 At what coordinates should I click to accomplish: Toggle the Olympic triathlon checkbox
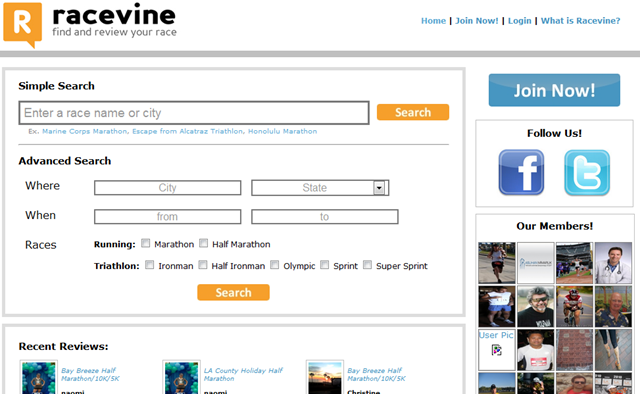coord(275,265)
